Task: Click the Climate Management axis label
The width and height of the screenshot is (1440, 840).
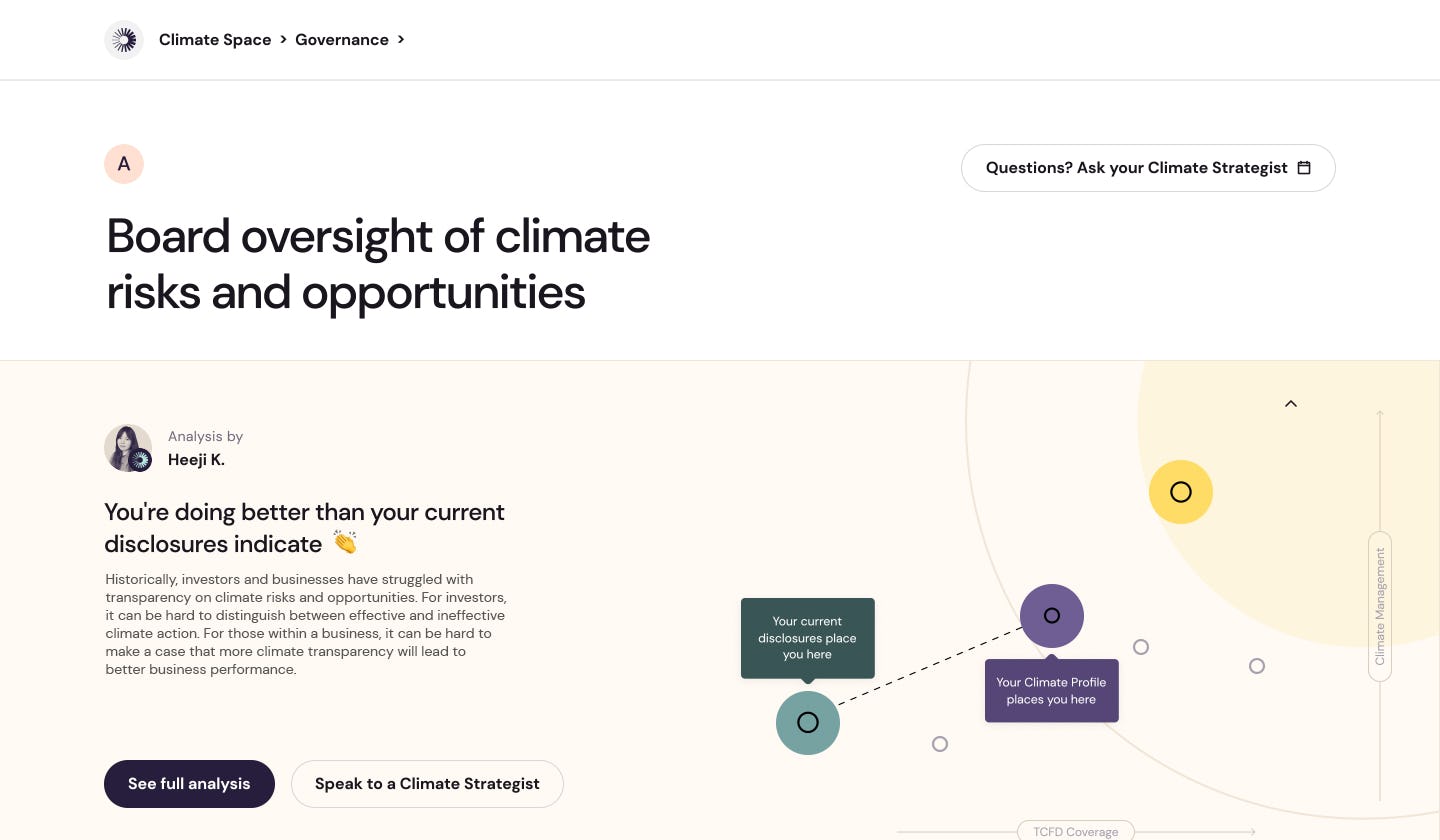Action: coord(1380,607)
